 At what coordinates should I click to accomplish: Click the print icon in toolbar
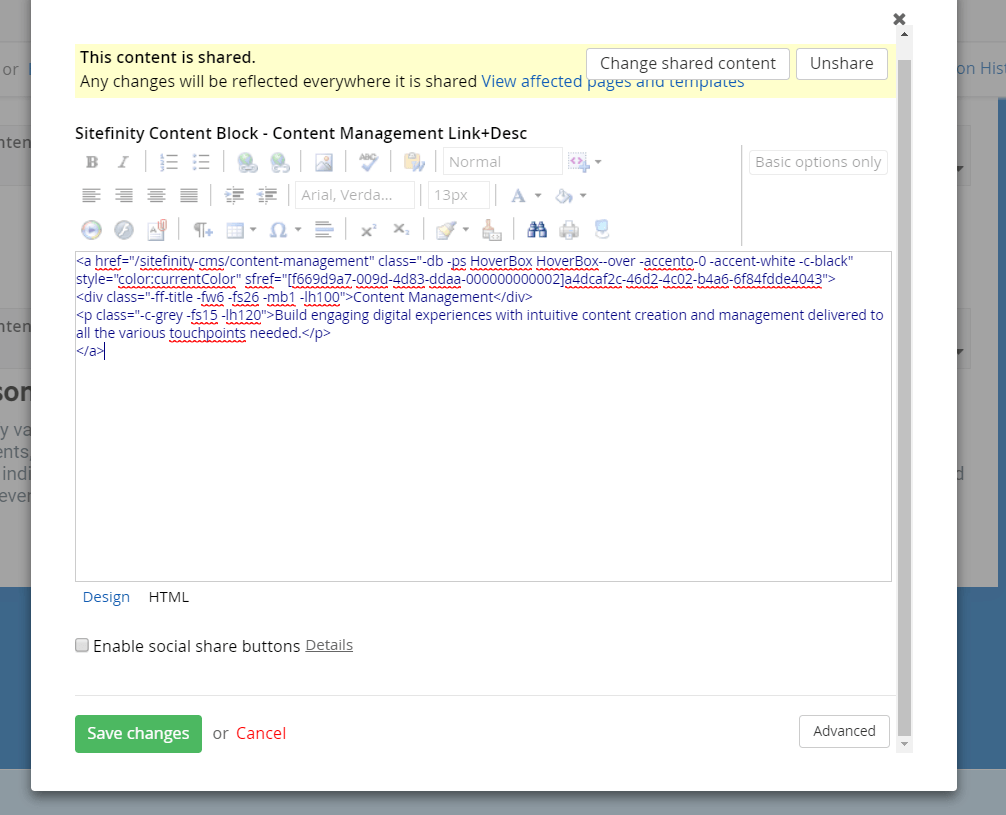(x=569, y=230)
